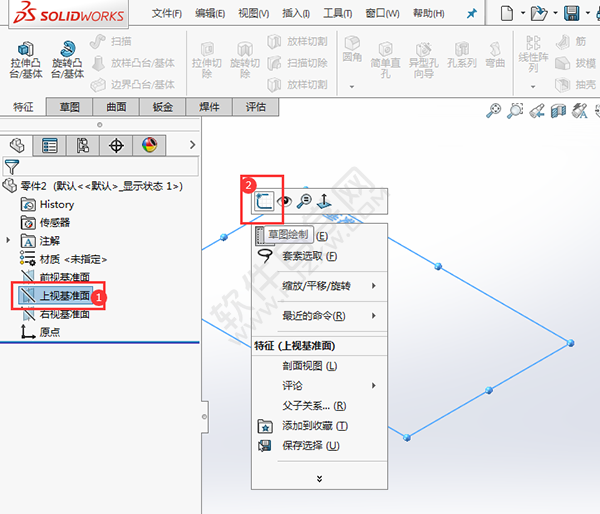Click the Sketch icon in context toolbar
The image size is (600, 514).
(264, 201)
